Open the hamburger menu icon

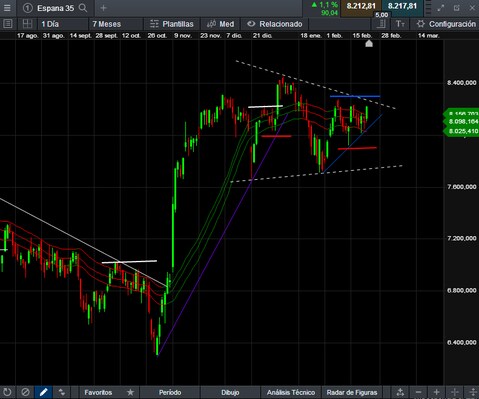[x=7, y=8]
